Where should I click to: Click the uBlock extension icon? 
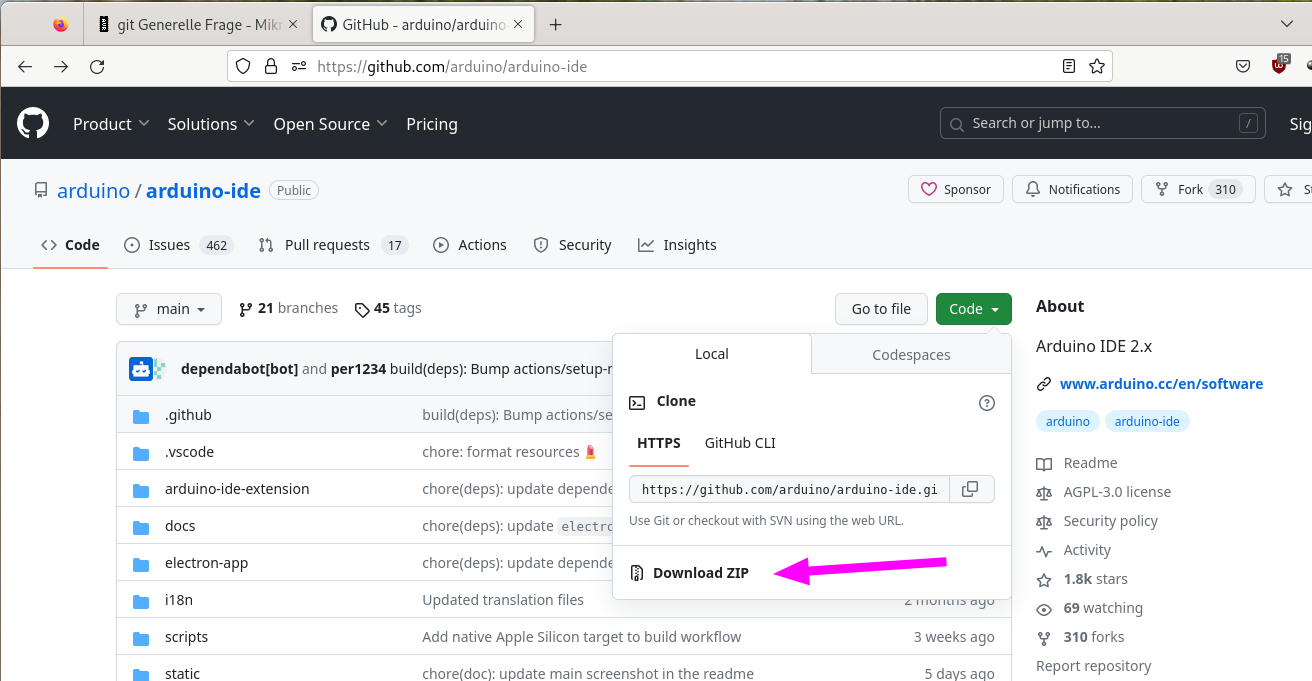(x=1279, y=65)
